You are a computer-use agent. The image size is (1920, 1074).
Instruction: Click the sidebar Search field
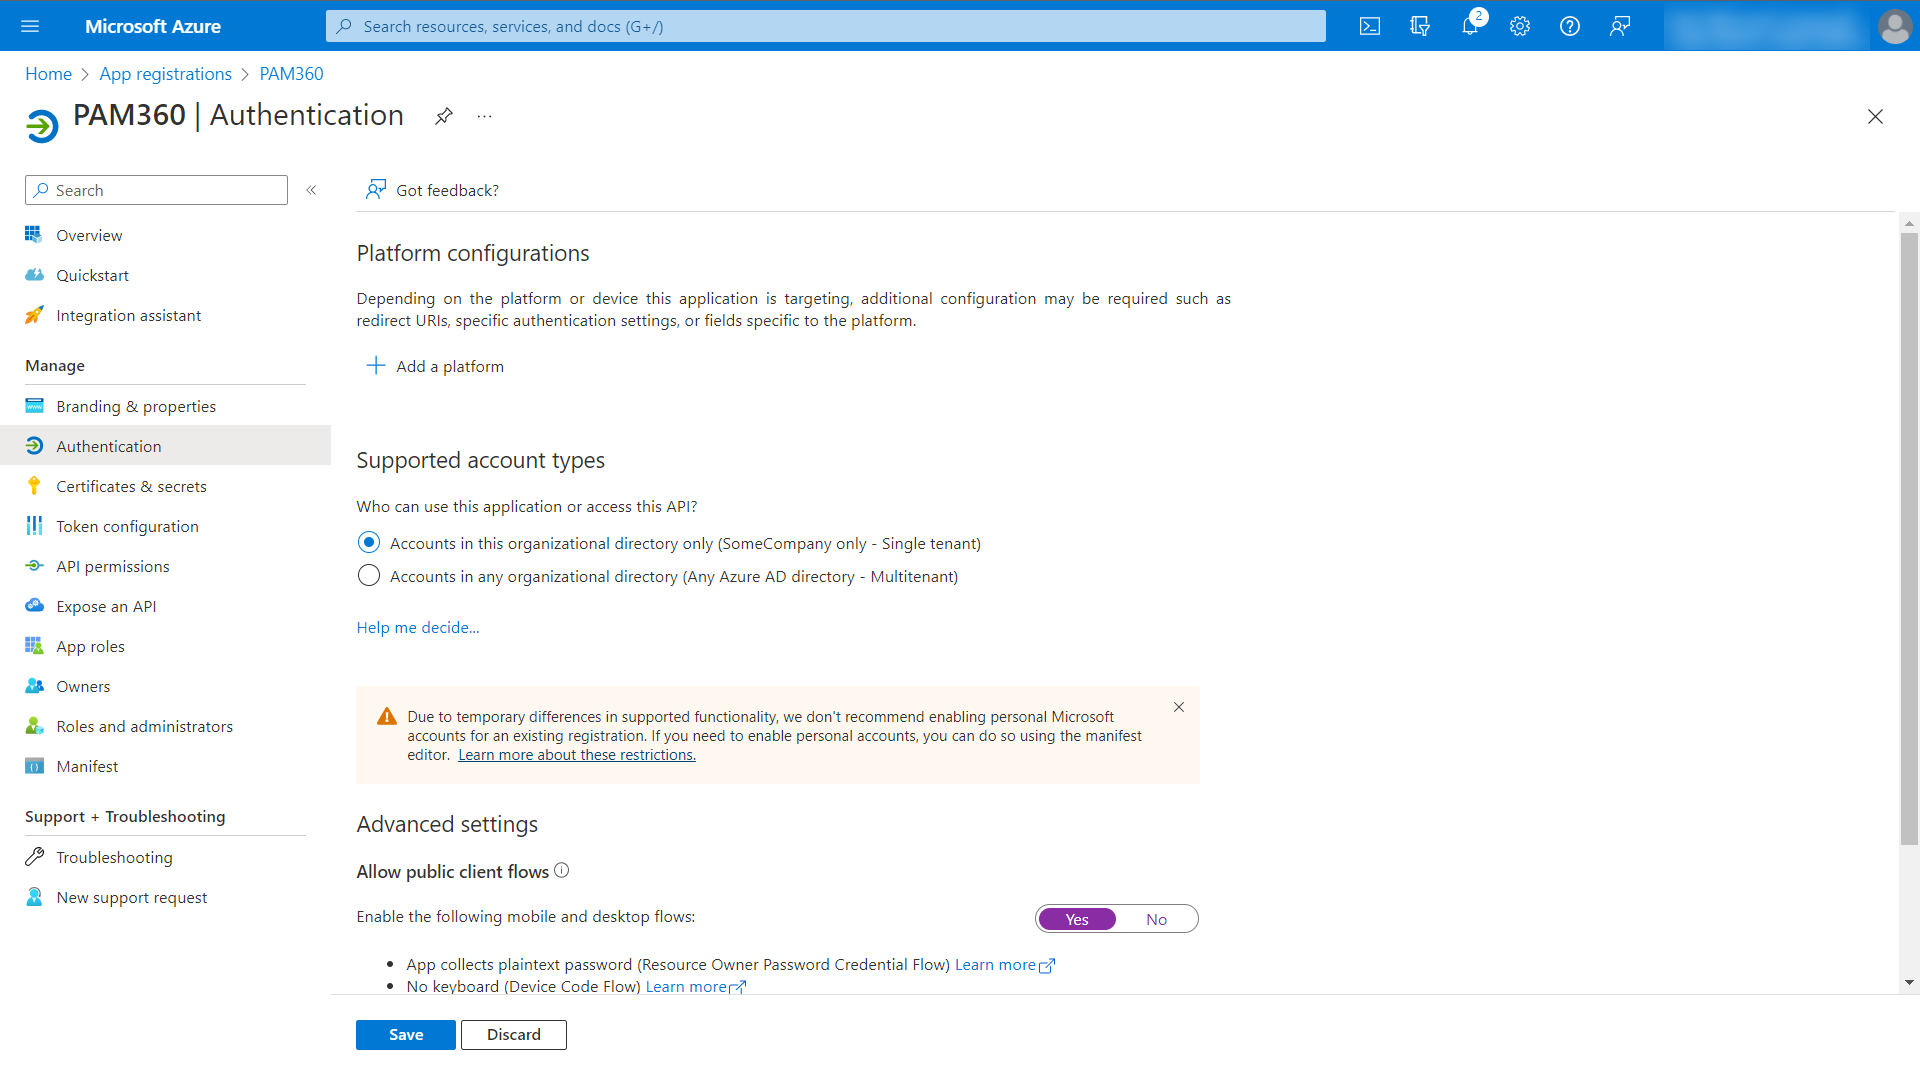tap(157, 190)
